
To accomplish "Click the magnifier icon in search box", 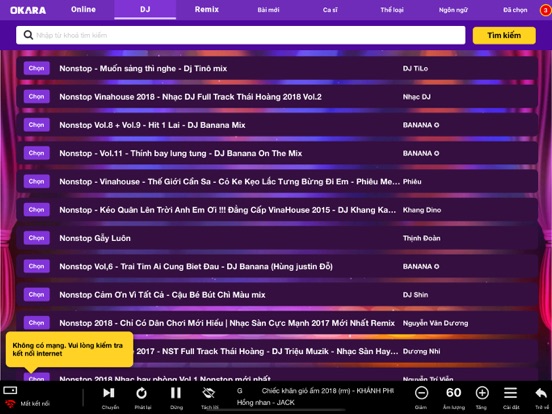I will tap(28, 35).
